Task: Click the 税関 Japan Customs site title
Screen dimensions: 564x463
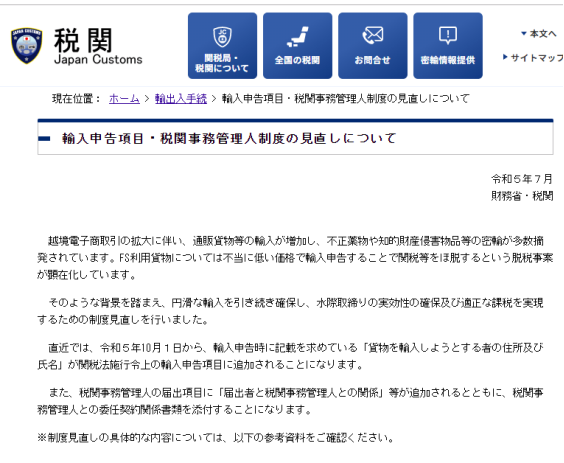Action: [98, 46]
